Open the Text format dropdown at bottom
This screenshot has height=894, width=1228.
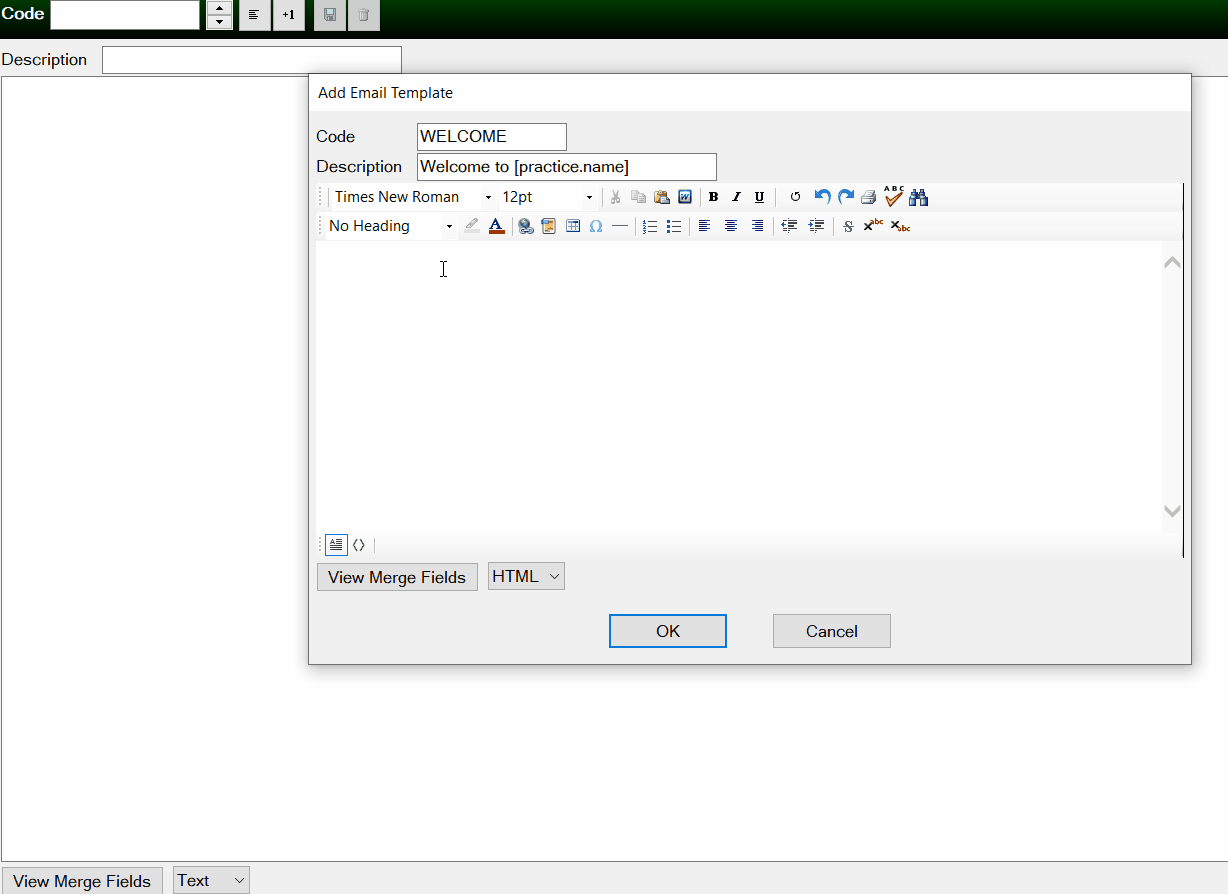(x=211, y=881)
